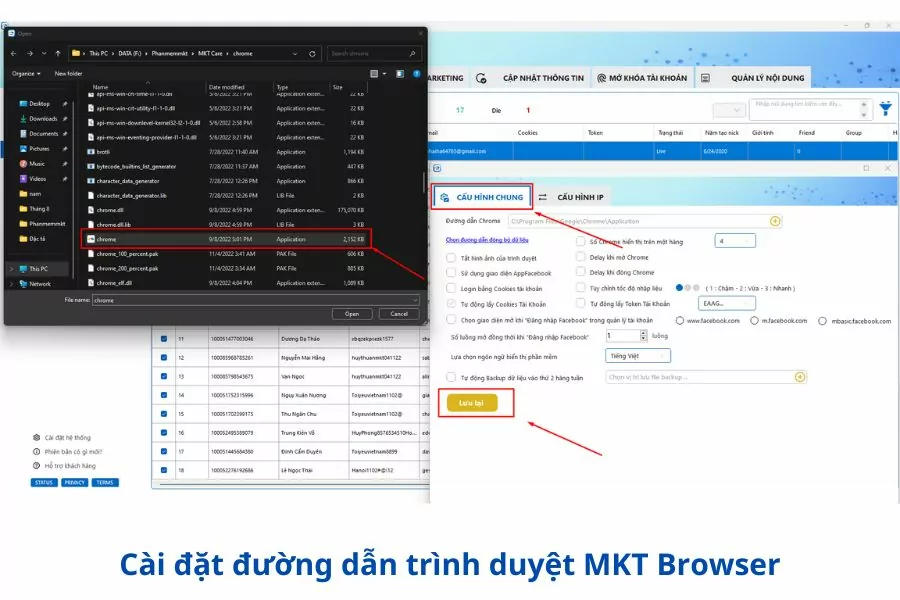Adjust the data entry speed slider
900x600 pixels.
688,288
